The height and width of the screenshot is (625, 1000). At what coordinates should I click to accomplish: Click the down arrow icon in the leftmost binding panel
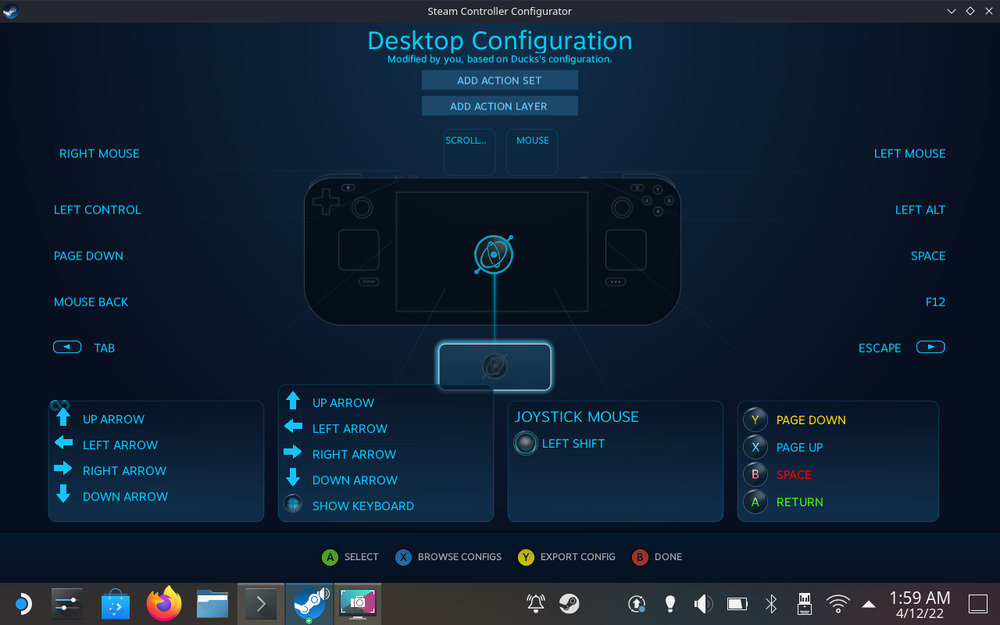63,494
